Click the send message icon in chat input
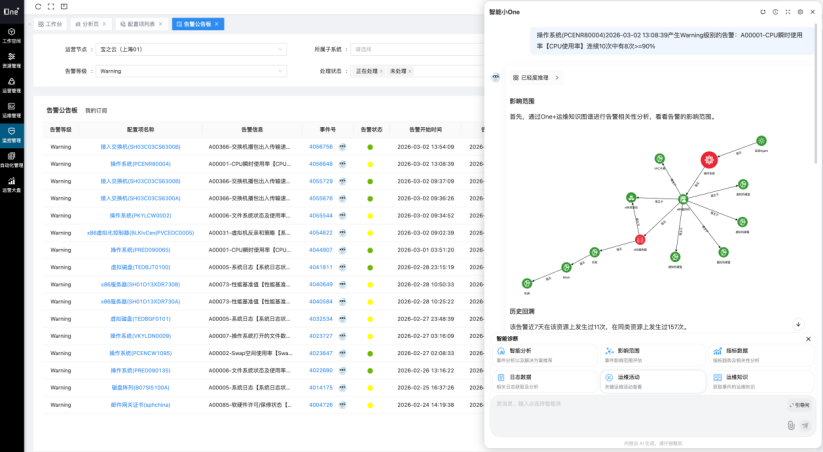Image resolution: width=823 pixels, height=452 pixels. point(805,425)
